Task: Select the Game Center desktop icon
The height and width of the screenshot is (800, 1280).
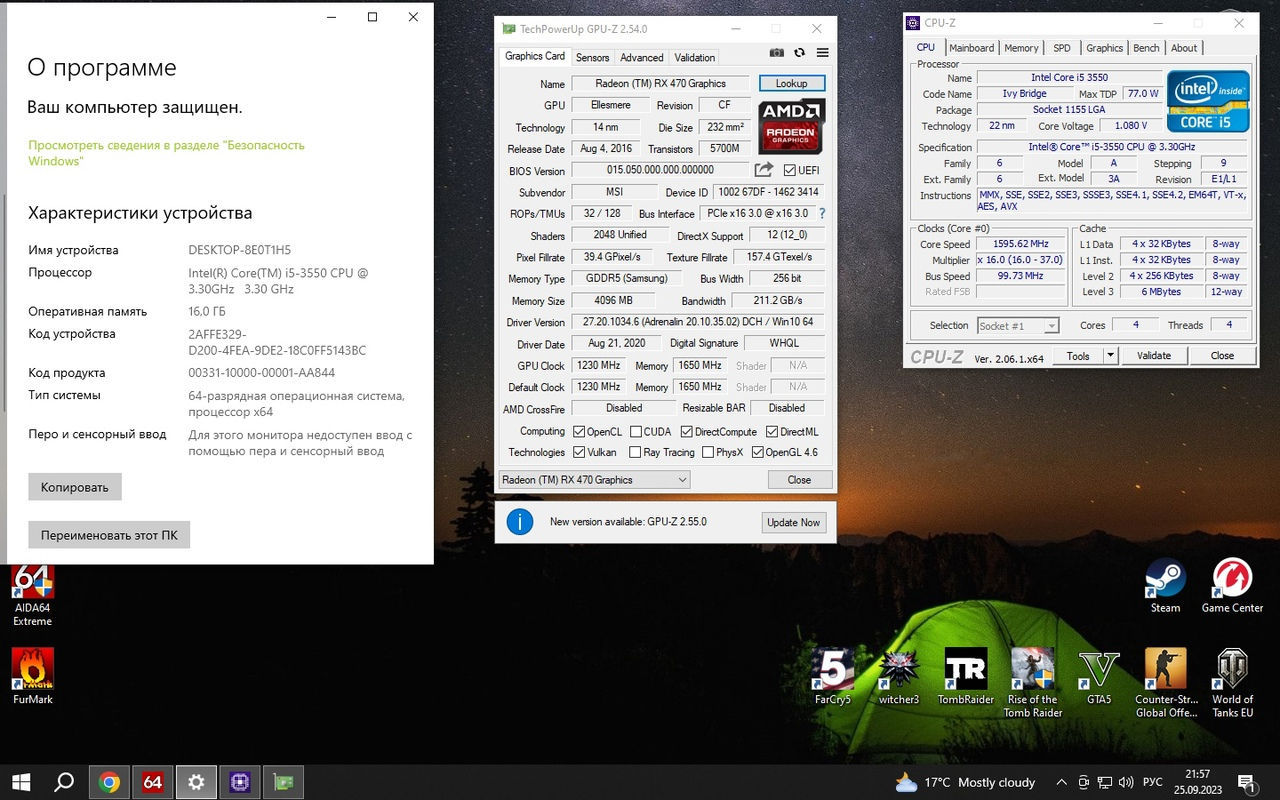Action: click(x=1232, y=586)
